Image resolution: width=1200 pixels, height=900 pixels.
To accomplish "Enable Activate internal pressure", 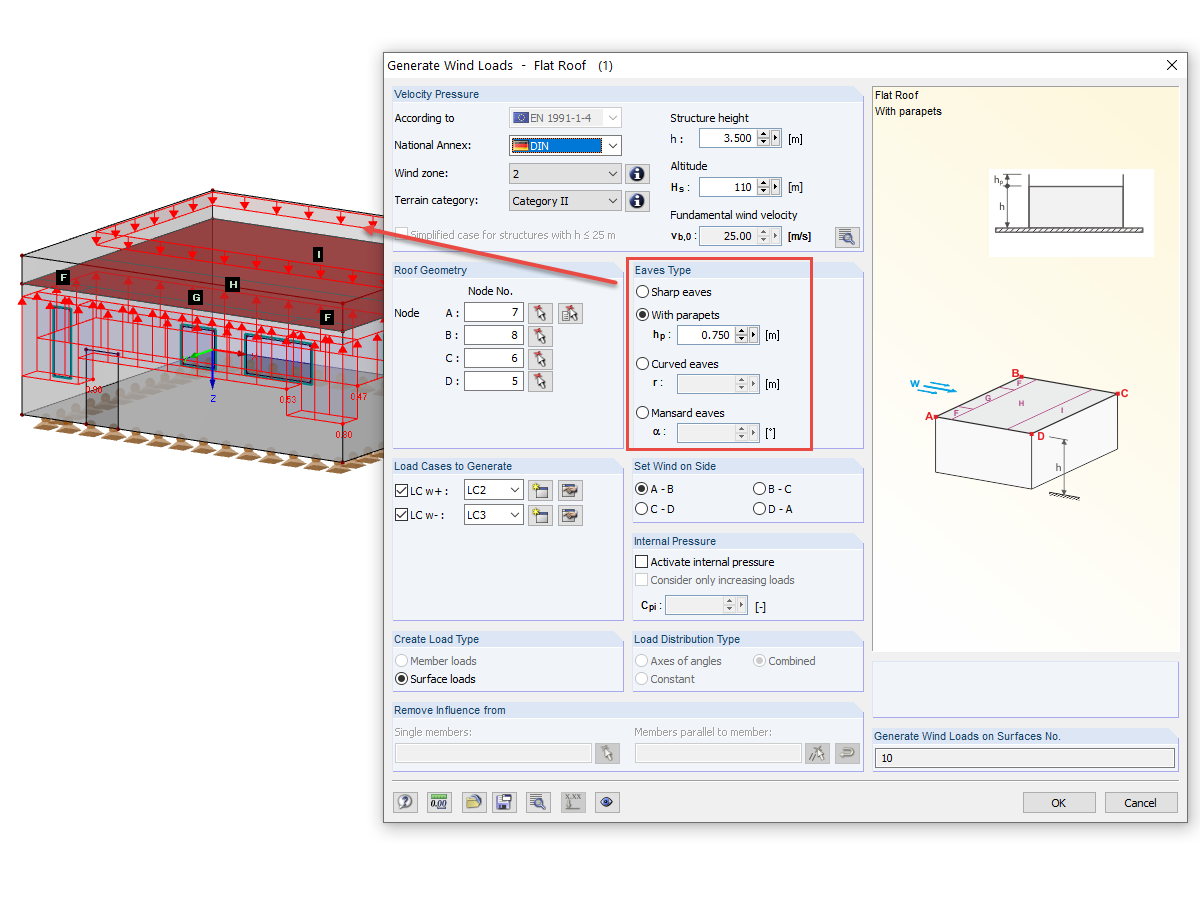I will 640,561.
